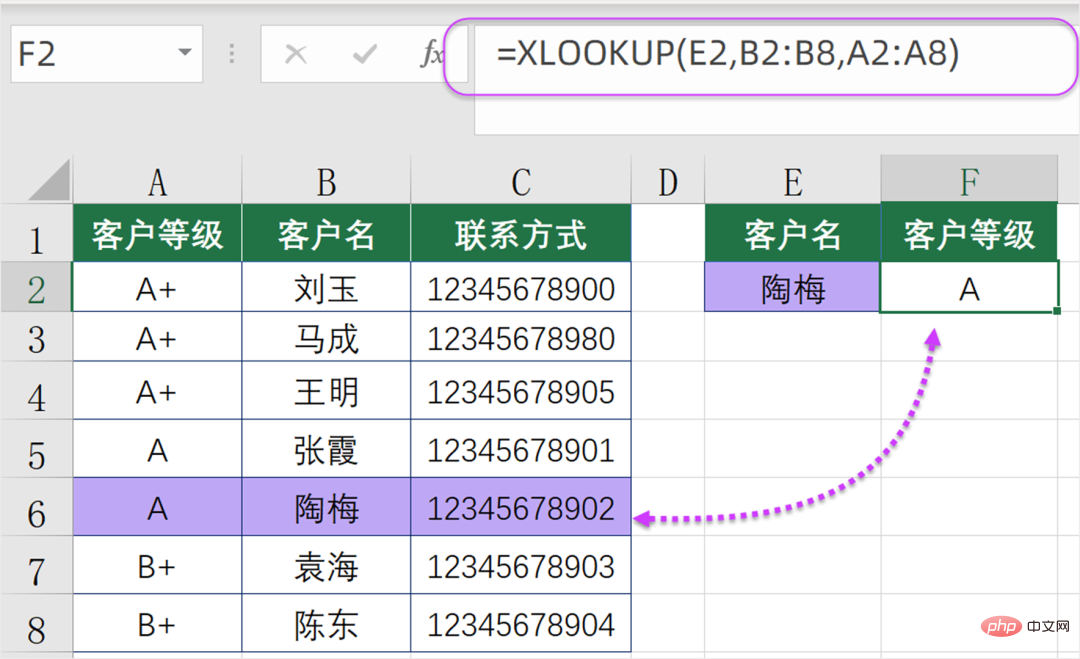Select column E header
This screenshot has height=659, width=1080.
pos(793,182)
